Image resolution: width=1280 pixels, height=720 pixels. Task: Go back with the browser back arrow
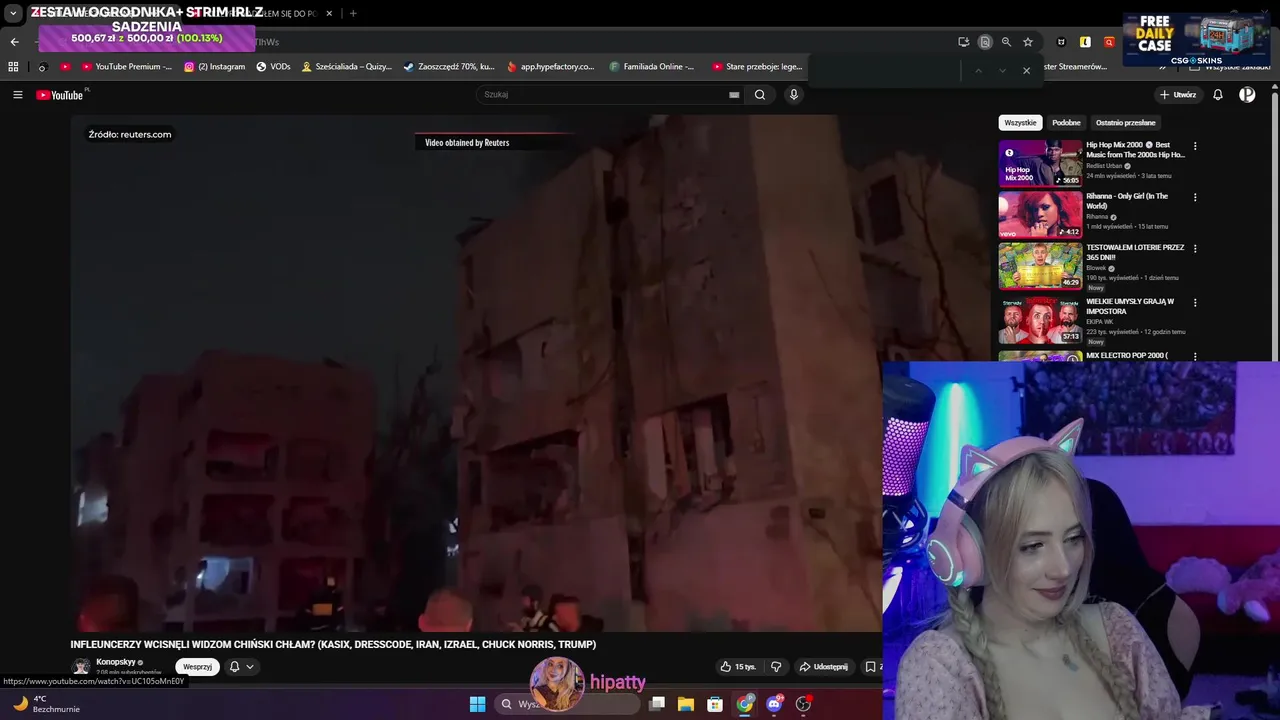pos(15,42)
